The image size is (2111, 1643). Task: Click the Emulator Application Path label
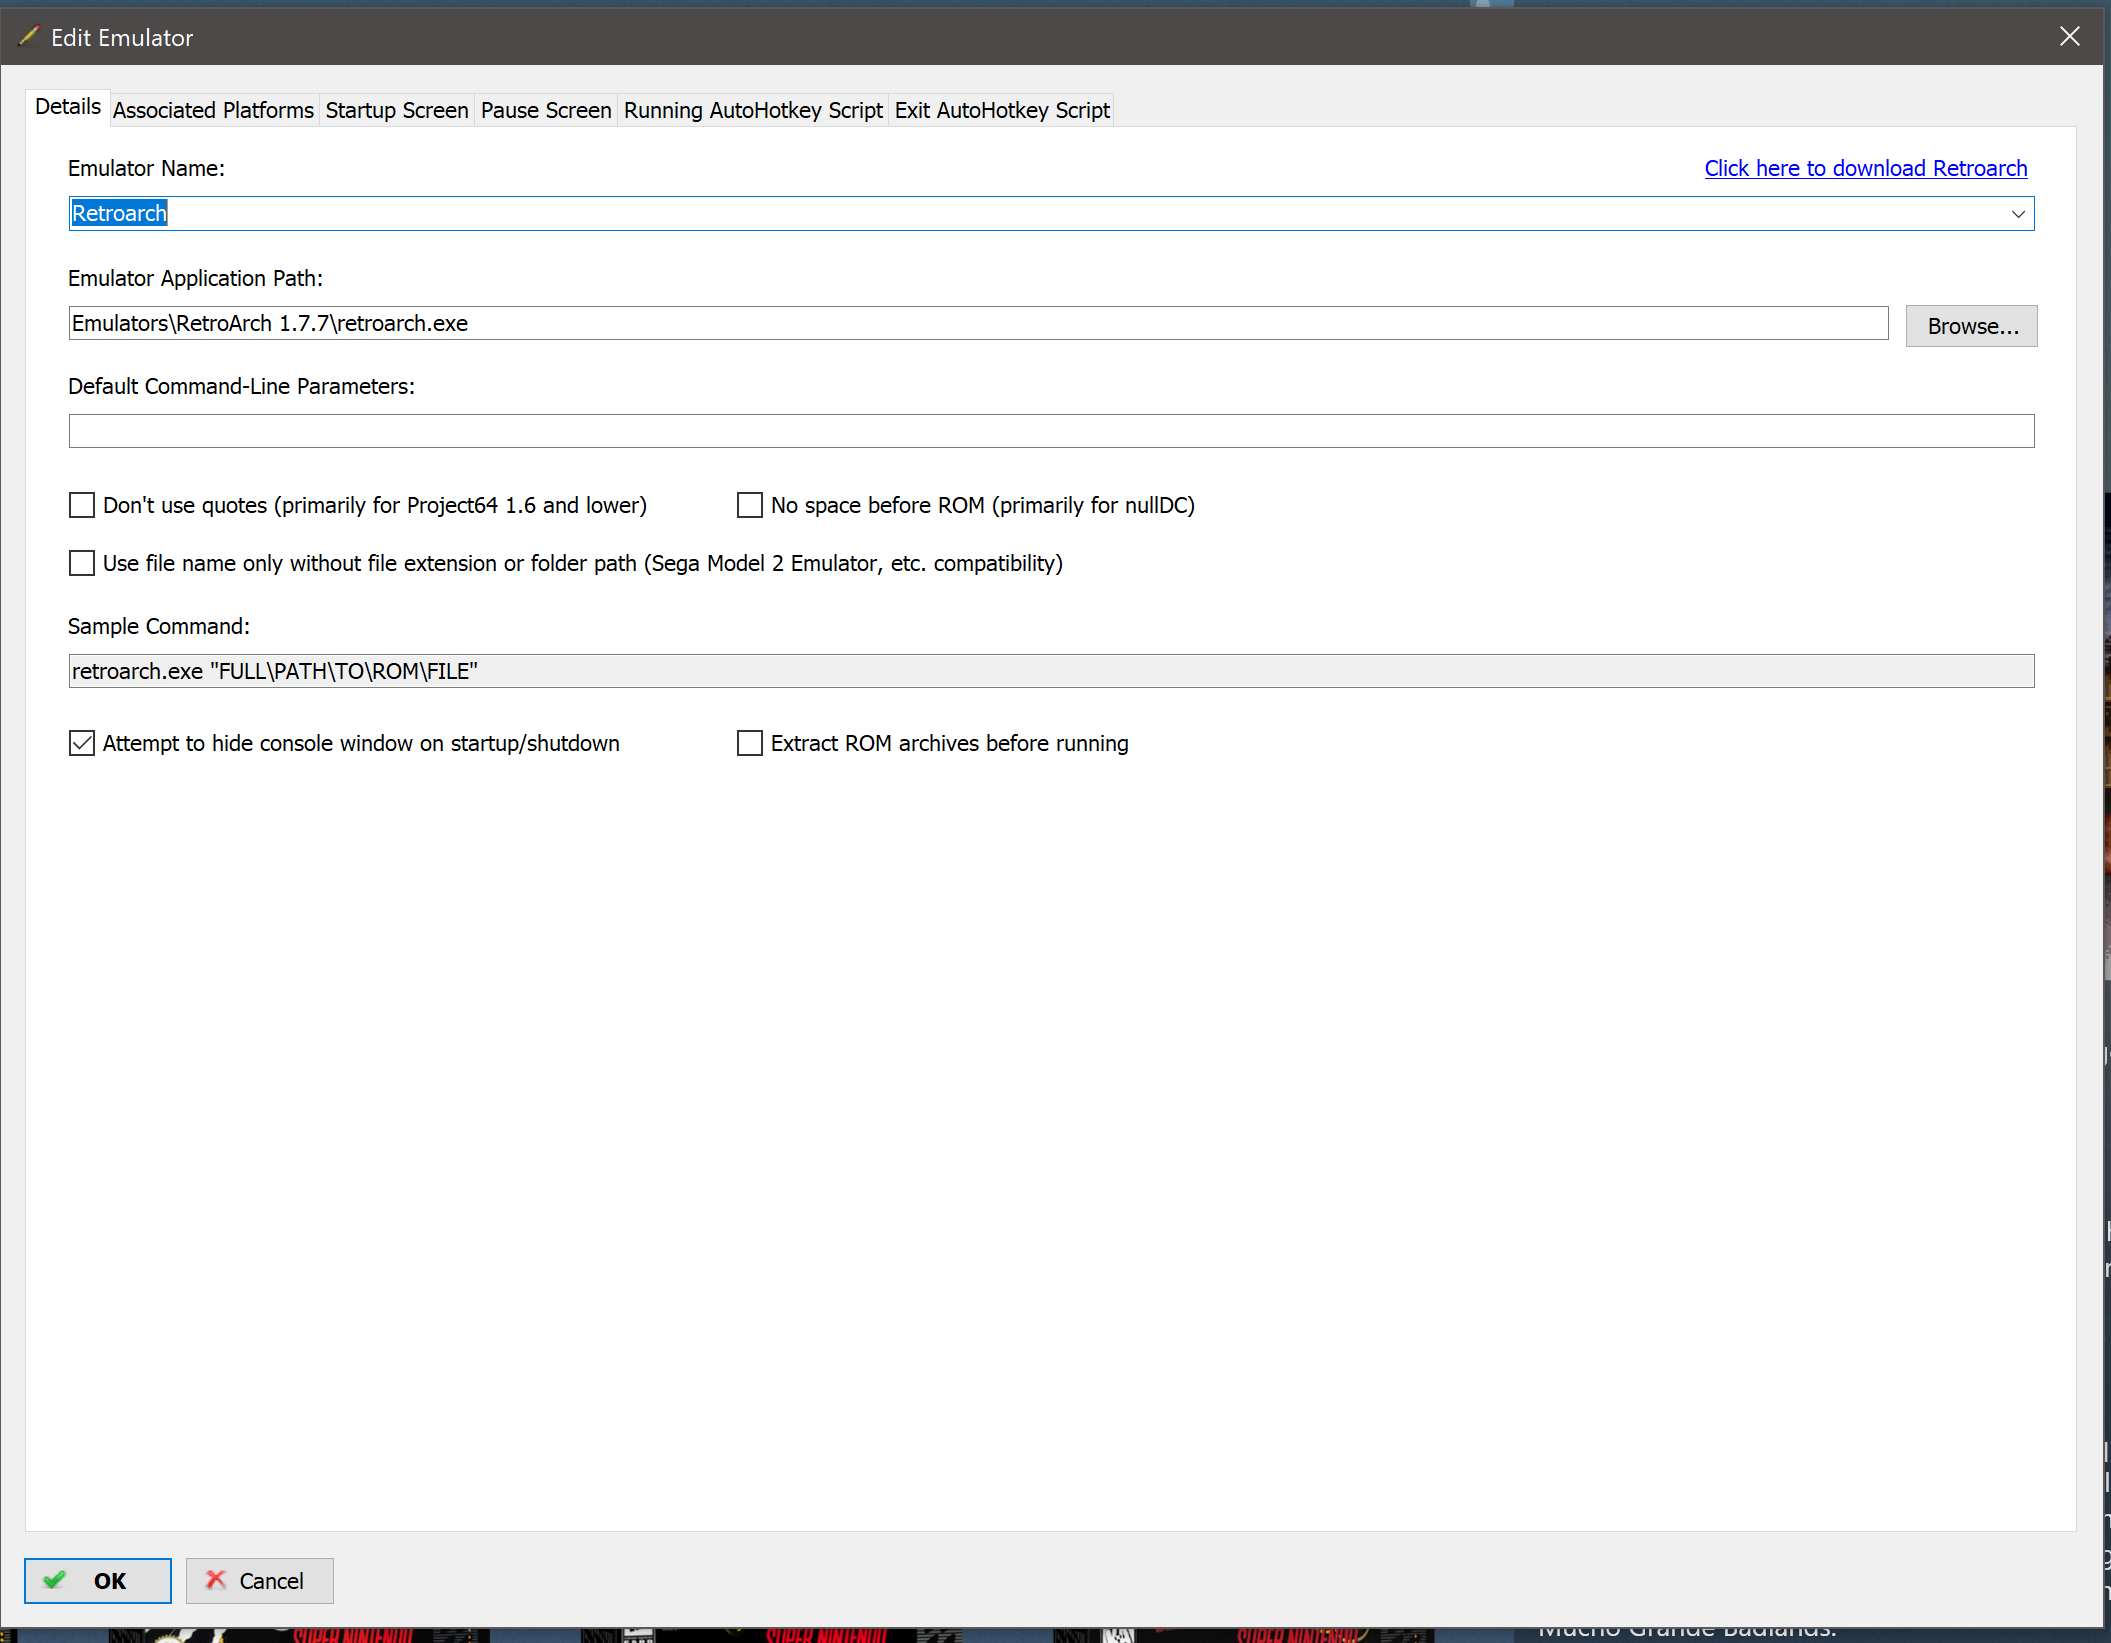[x=195, y=278]
